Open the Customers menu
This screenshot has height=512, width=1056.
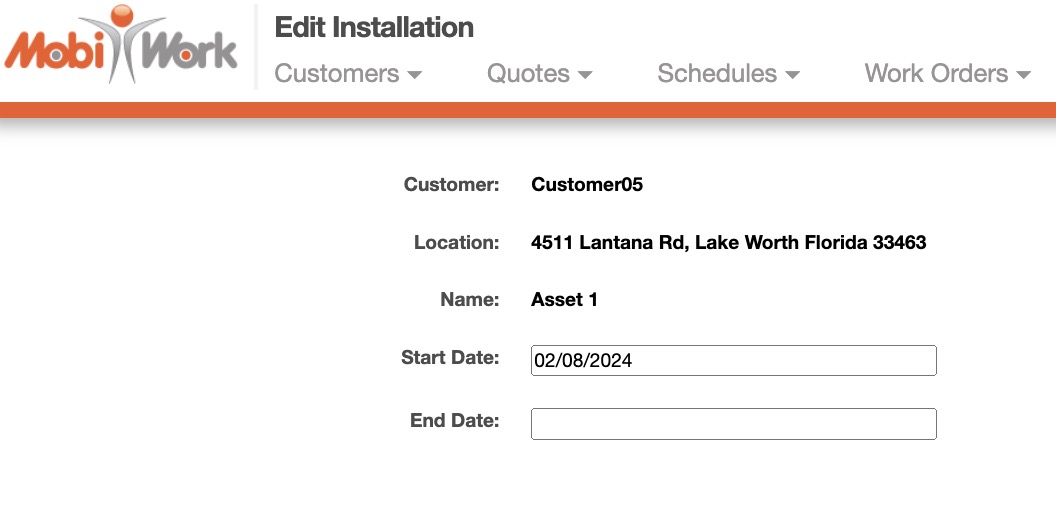coord(337,73)
